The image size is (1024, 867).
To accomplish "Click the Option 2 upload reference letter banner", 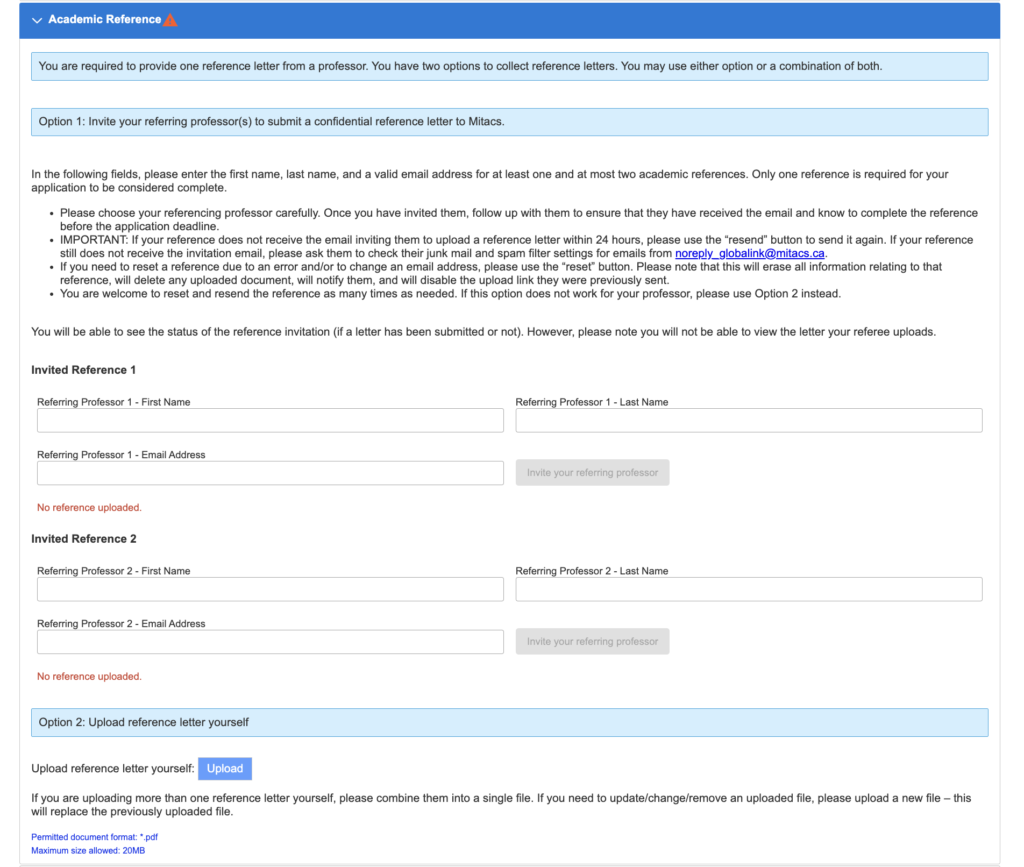I will click(x=509, y=723).
